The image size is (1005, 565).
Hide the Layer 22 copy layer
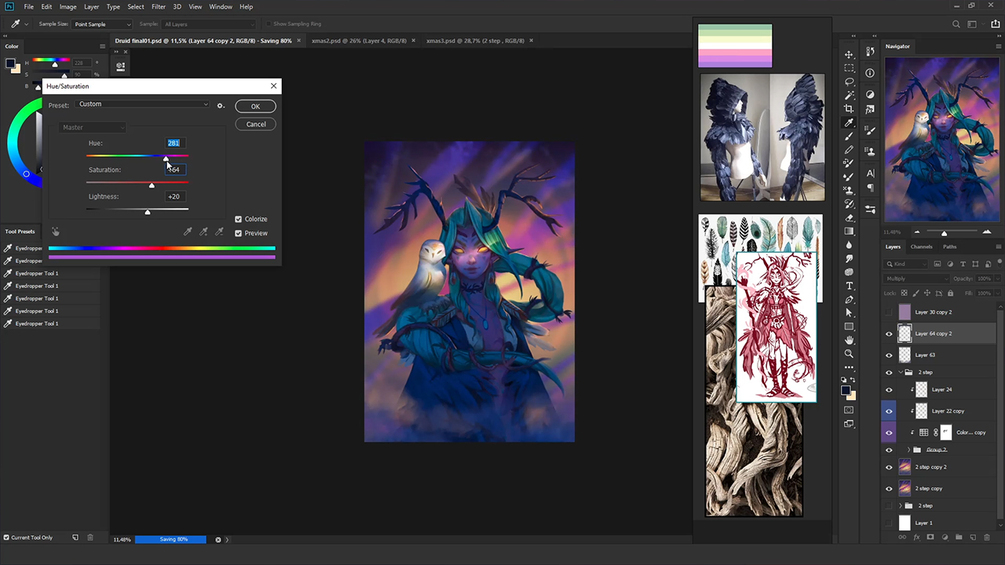click(x=889, y=411)
